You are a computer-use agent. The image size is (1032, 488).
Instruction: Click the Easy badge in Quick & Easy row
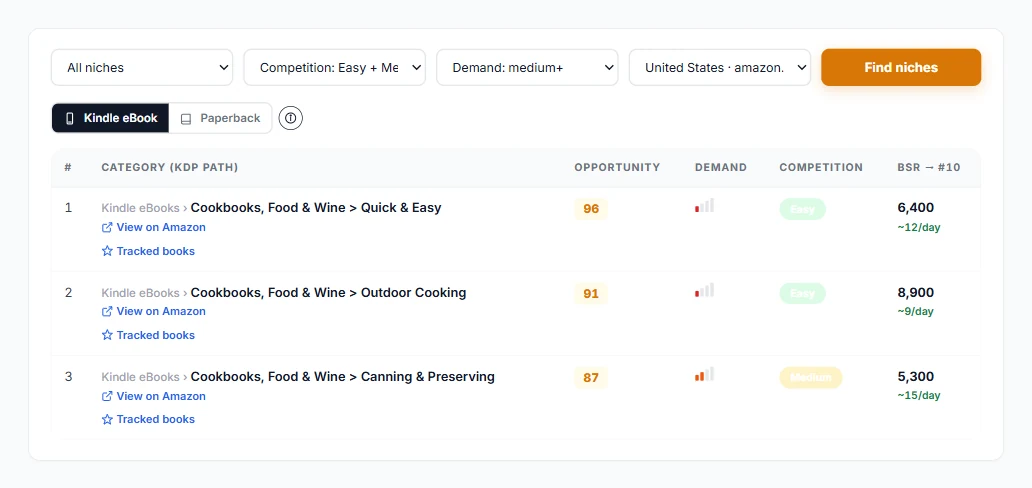802,209
